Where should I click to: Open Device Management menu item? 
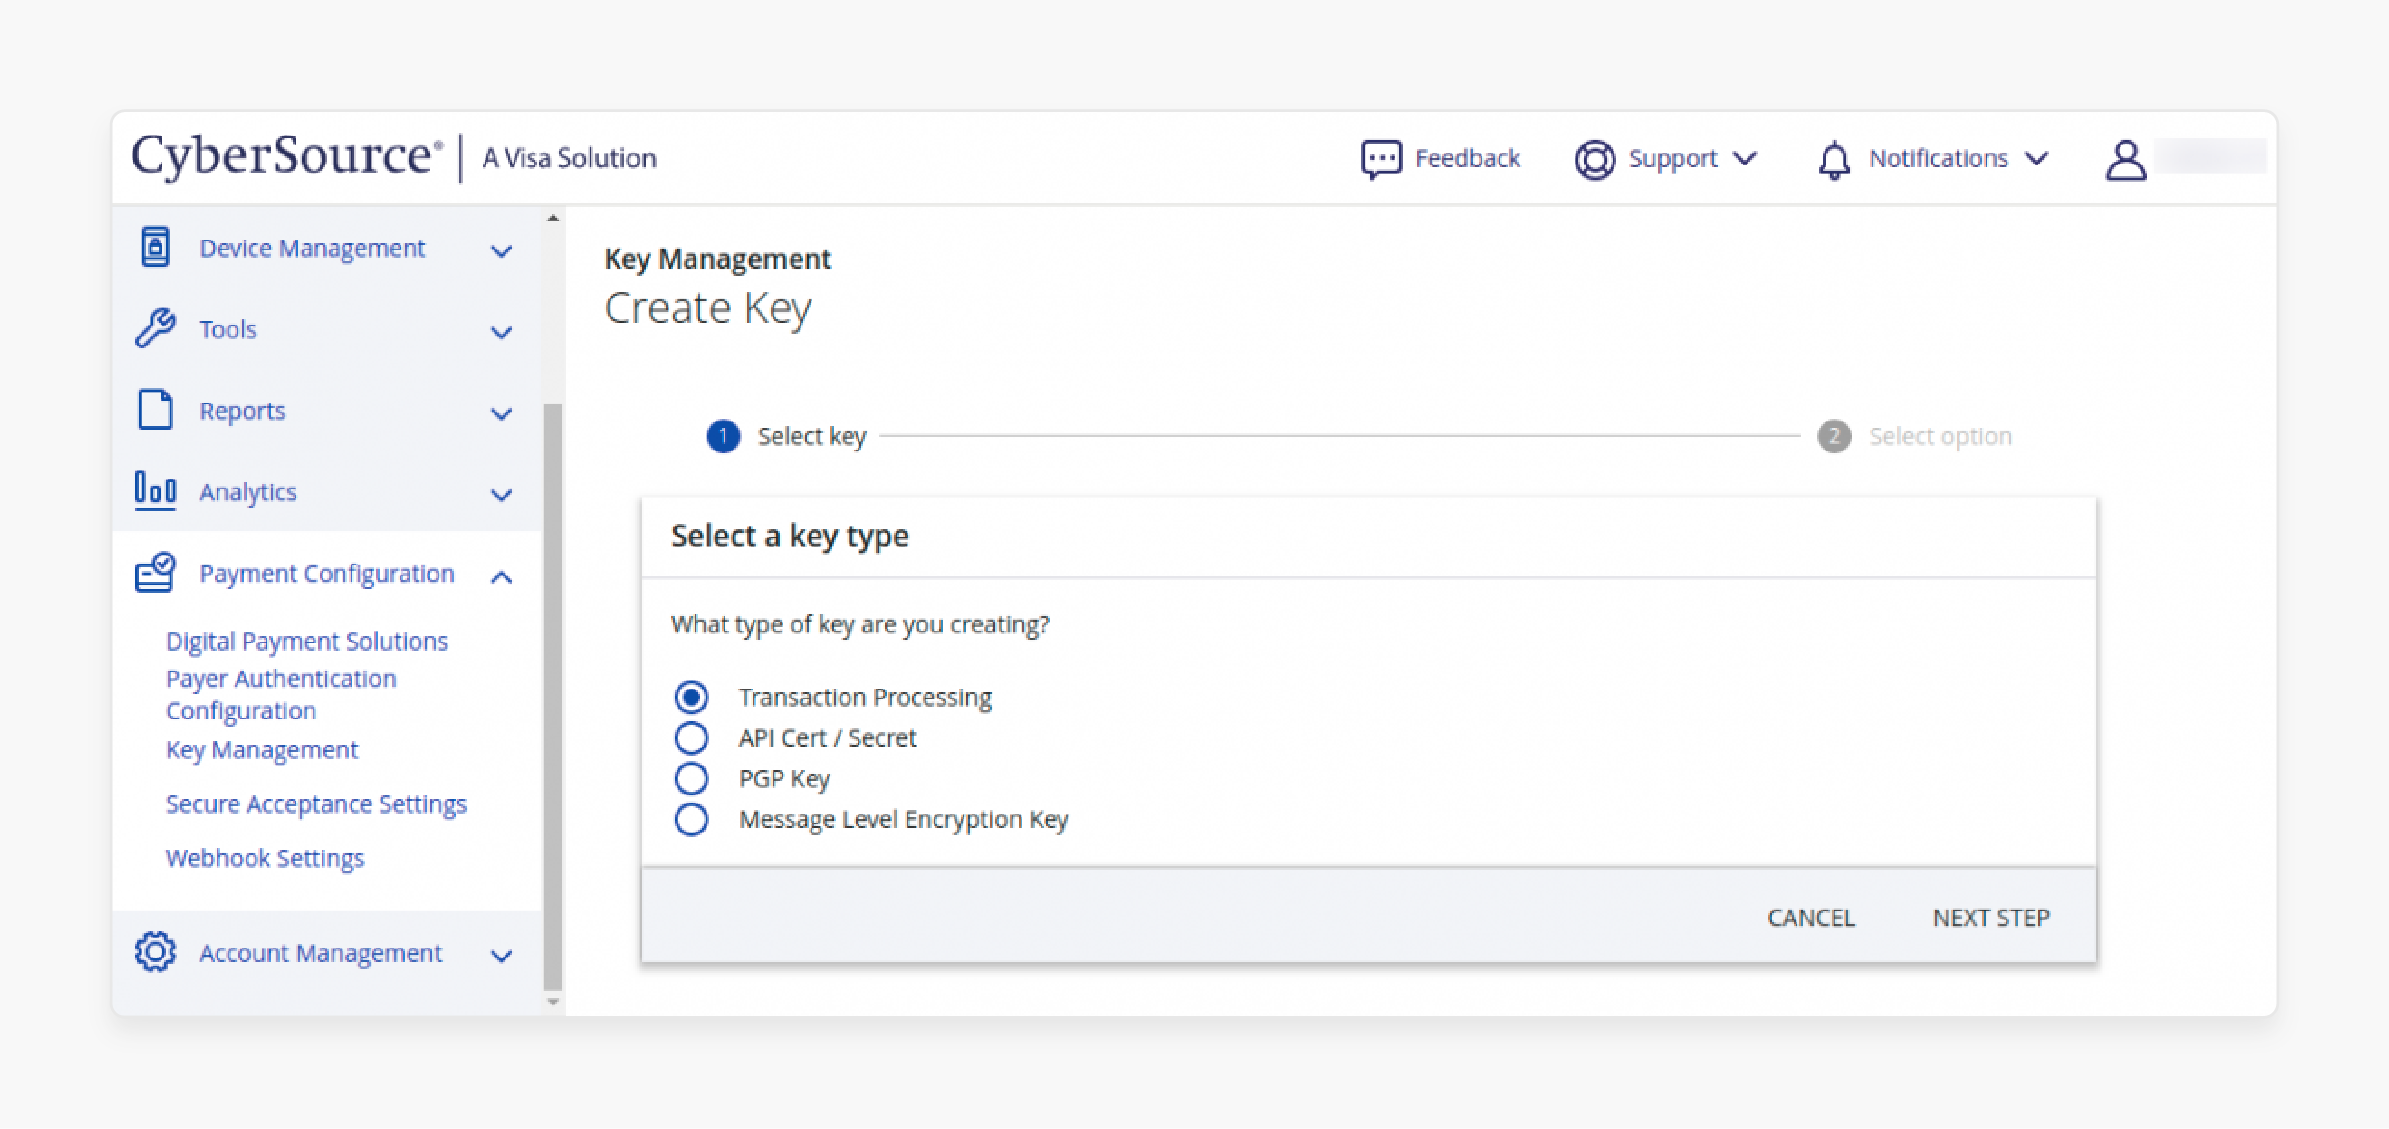[x=327, y=248]
